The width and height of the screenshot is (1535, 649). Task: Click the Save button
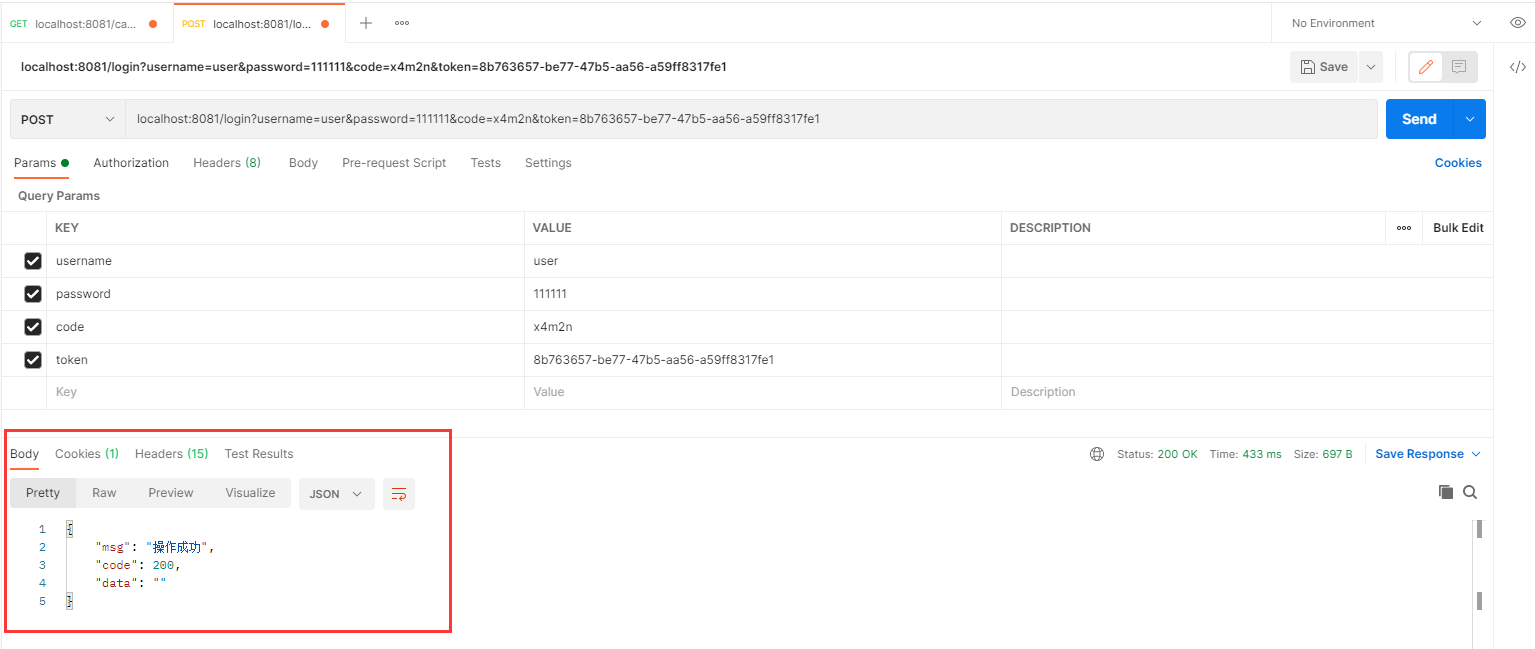1324,67
